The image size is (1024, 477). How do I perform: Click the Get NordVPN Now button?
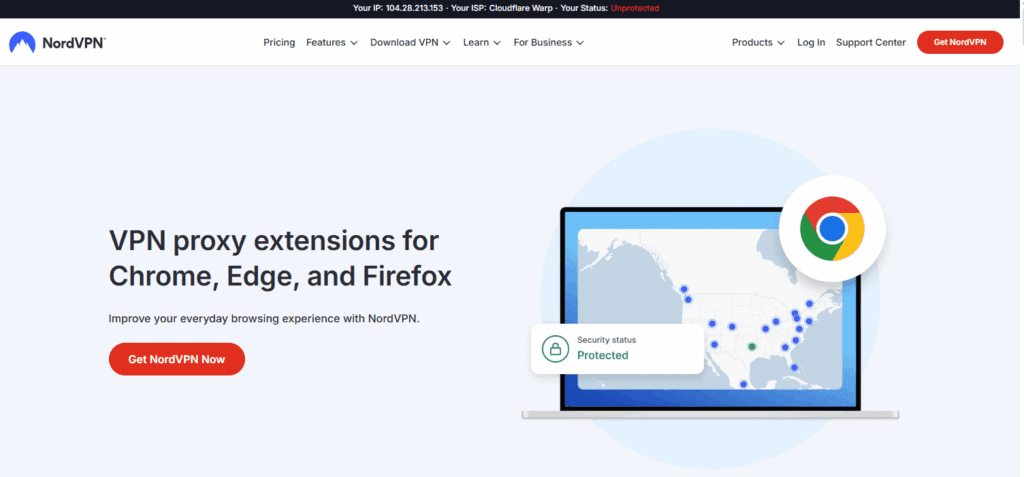click(176, 359)
